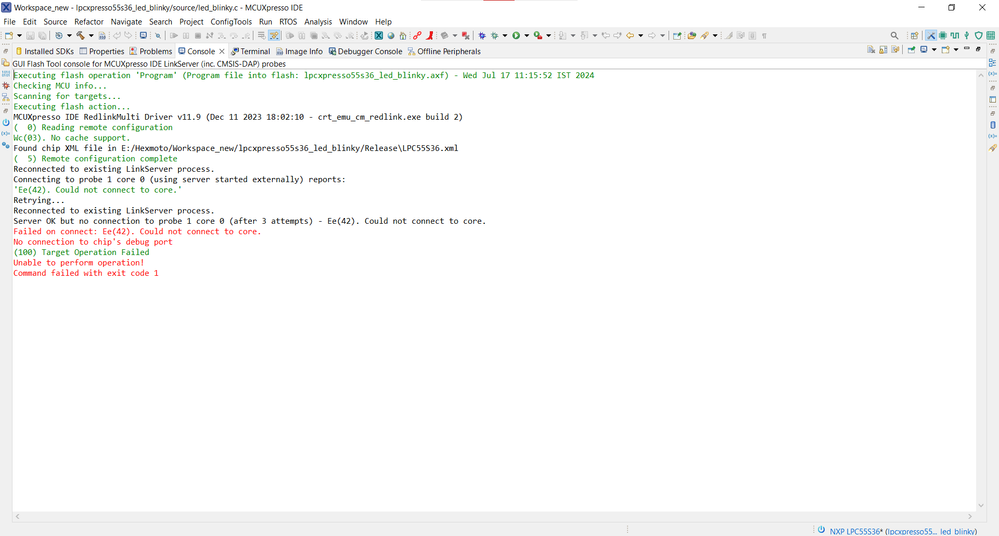Click the green shield perspective icon
Viewport: 999px width, 536px height.
tap(979, 36)
